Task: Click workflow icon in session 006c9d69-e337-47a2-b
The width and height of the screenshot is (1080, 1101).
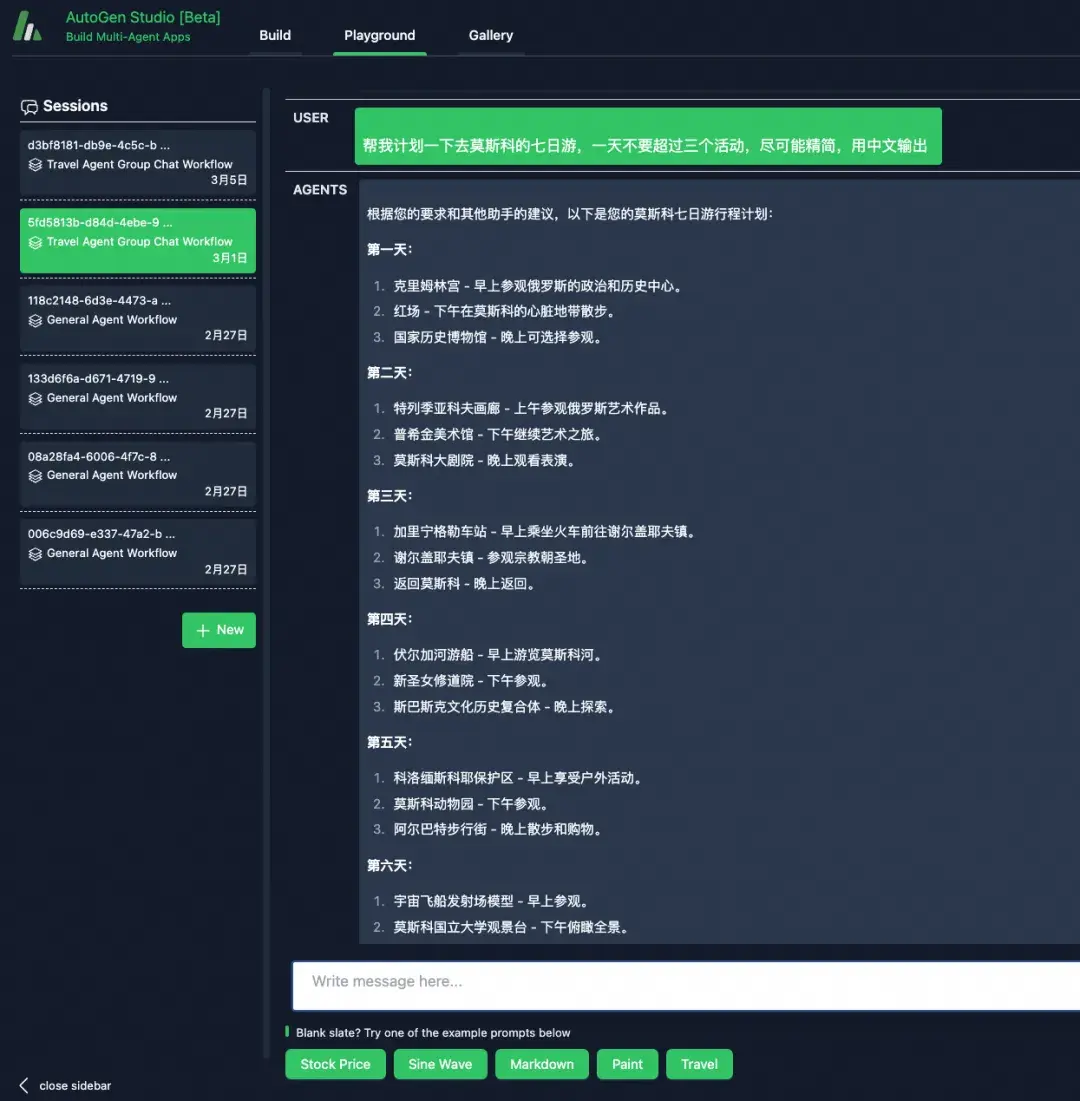Action: tap(35, 553)
